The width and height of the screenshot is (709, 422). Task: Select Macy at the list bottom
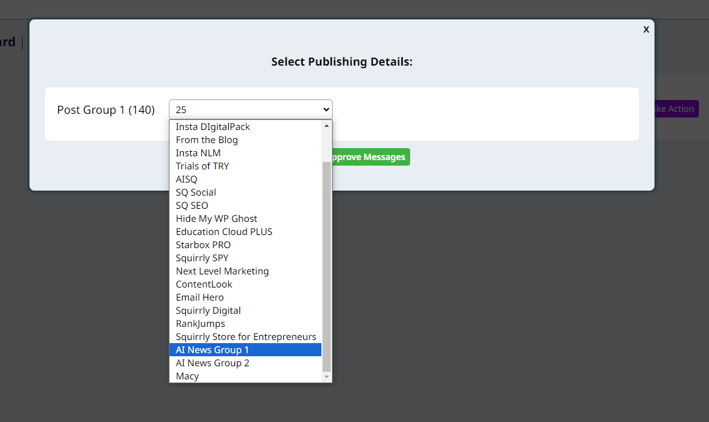click(187, 376)
